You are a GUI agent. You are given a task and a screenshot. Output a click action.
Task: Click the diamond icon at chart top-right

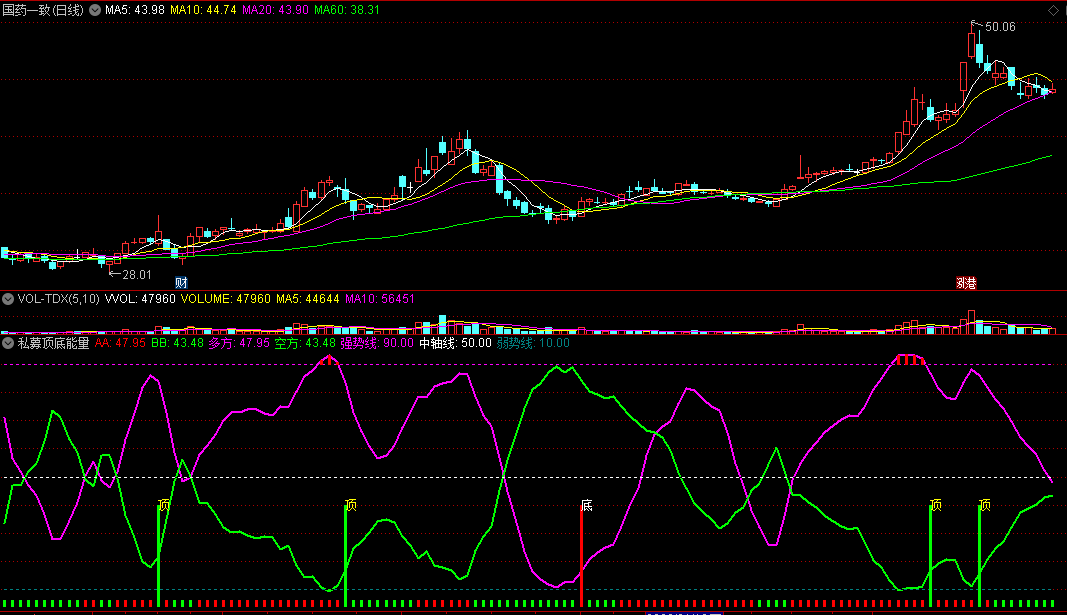1053,10
